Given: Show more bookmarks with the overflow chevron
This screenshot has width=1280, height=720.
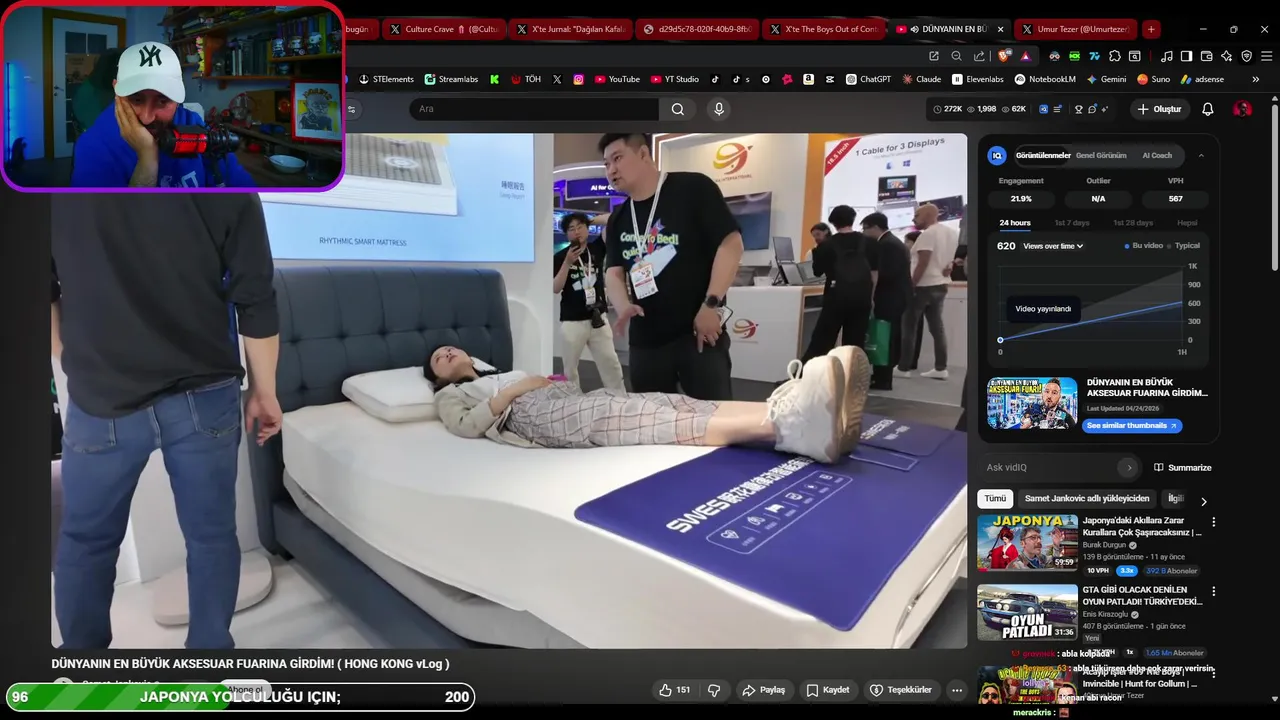Looking at the screenshot, I should click(1256, 79).
